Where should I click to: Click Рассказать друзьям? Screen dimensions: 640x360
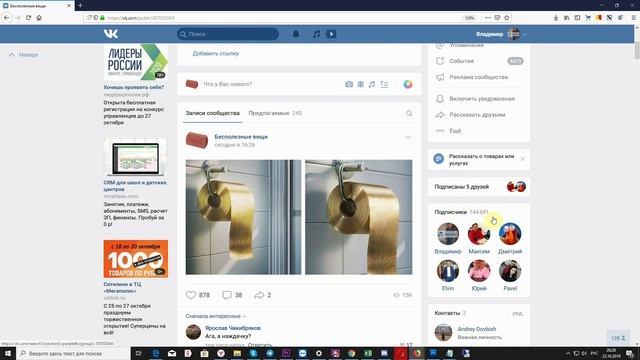[478, 115]
